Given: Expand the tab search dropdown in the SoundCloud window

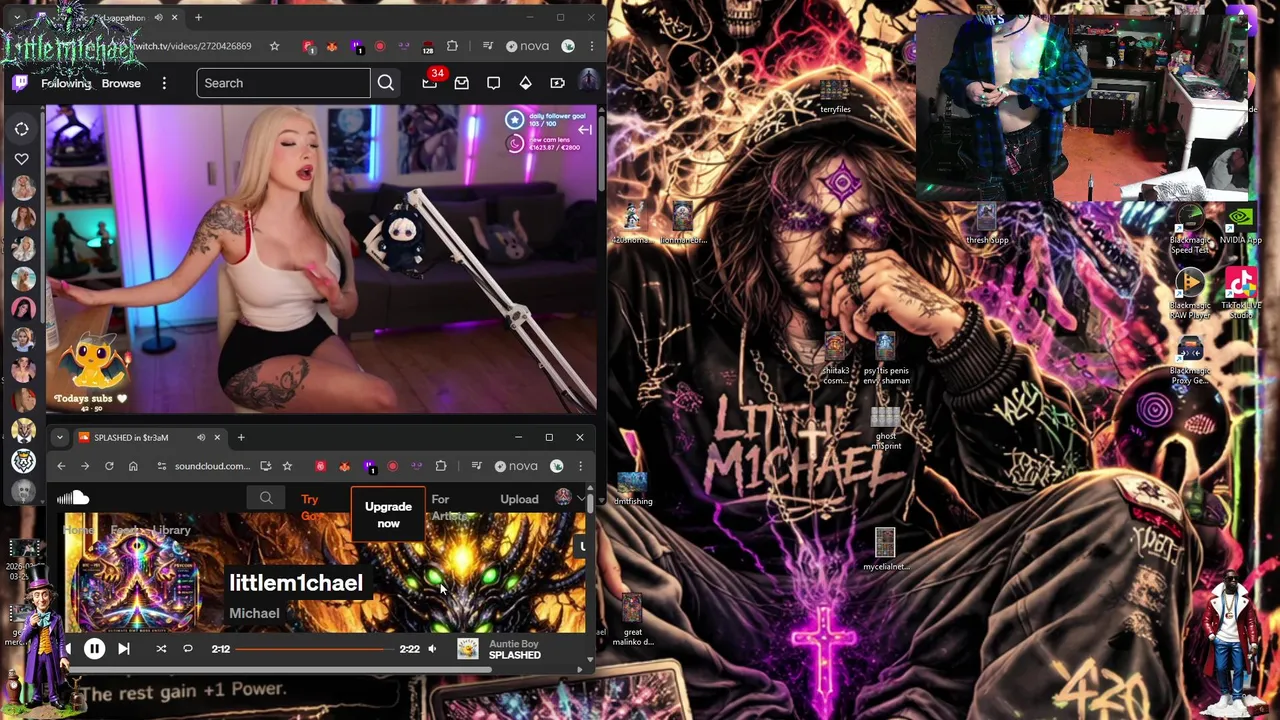Looking at the screenshot, I should (60, 437).
